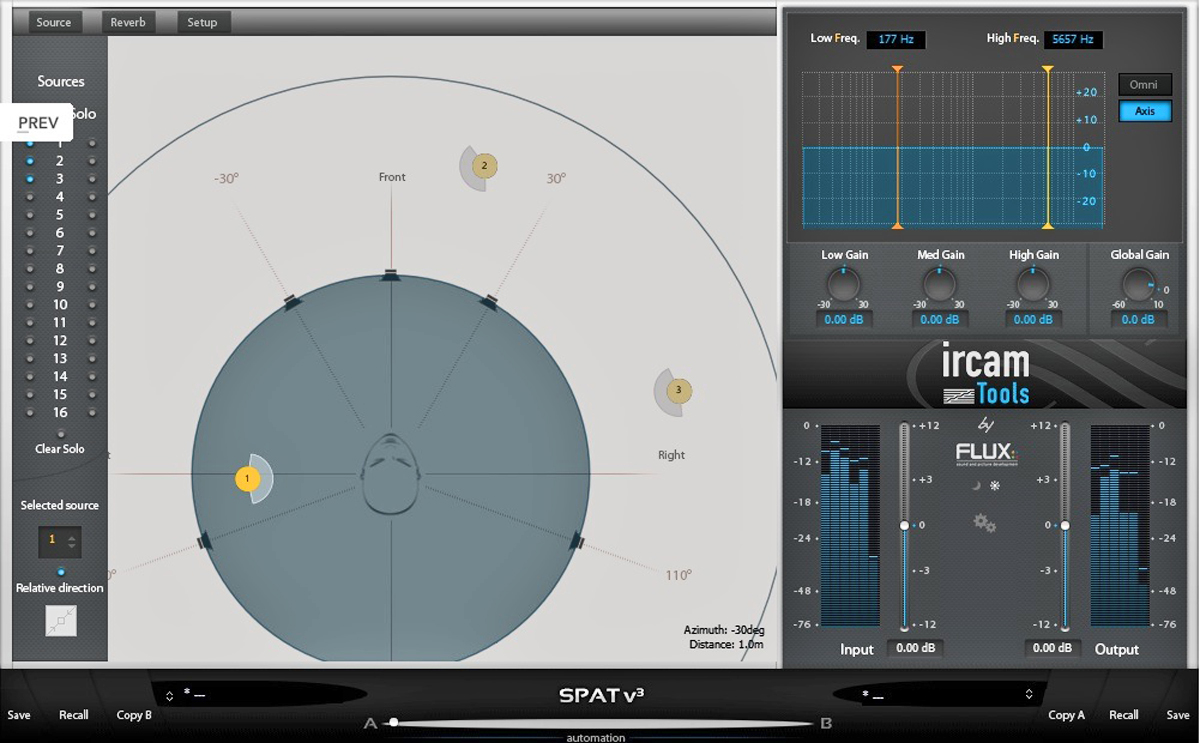Switch to the Setup tab
Screen dimensions: 1200x743
[202, 22]
